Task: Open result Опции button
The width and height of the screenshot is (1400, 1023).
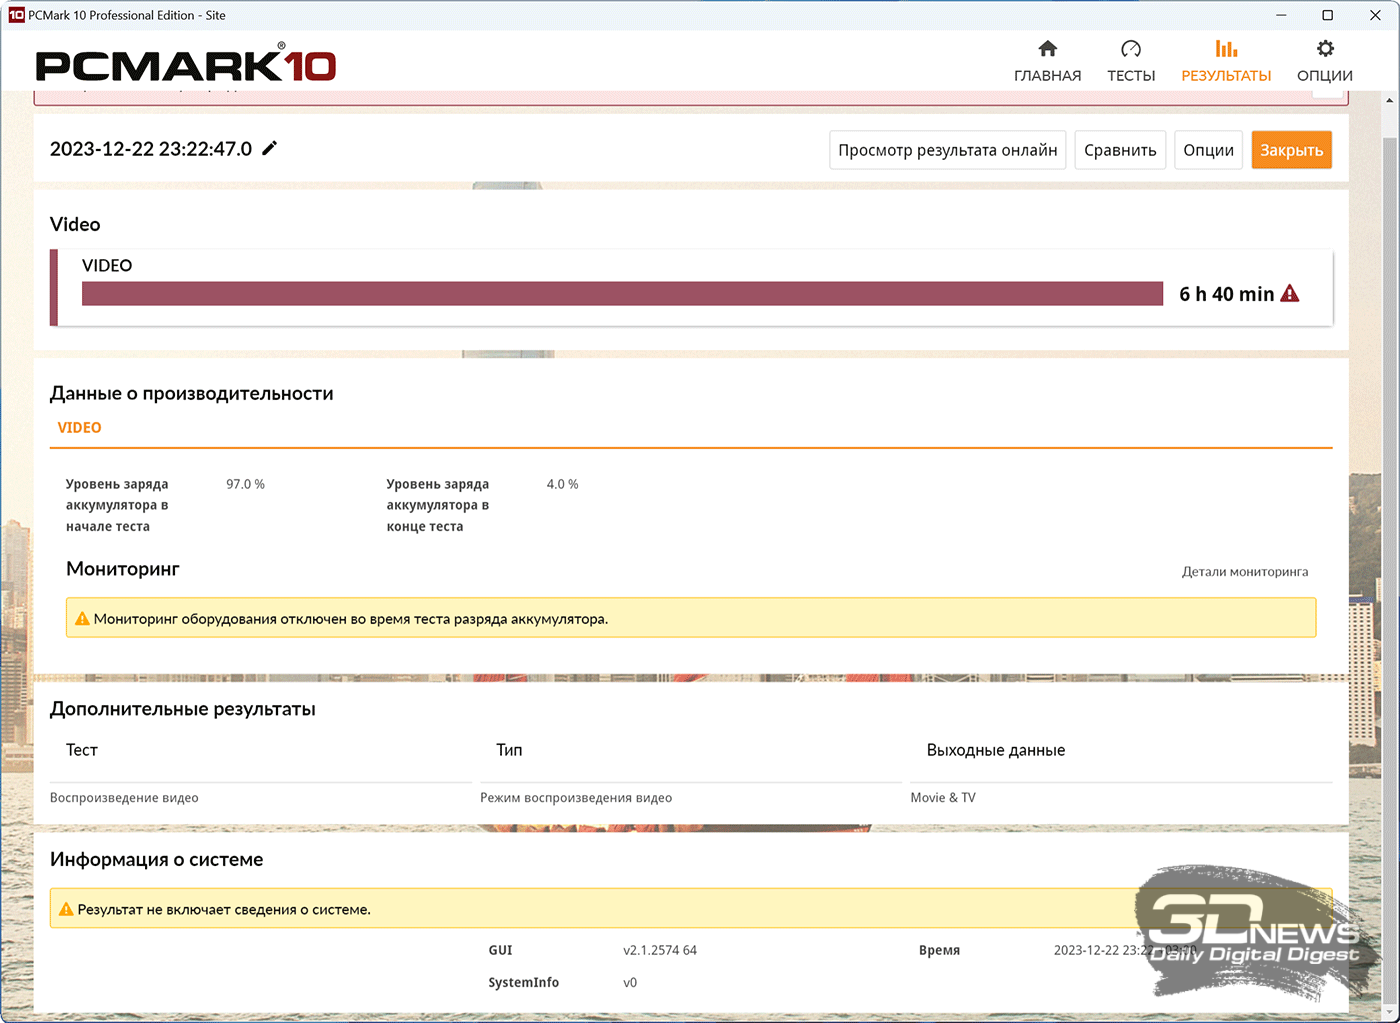Action: 1208,150
